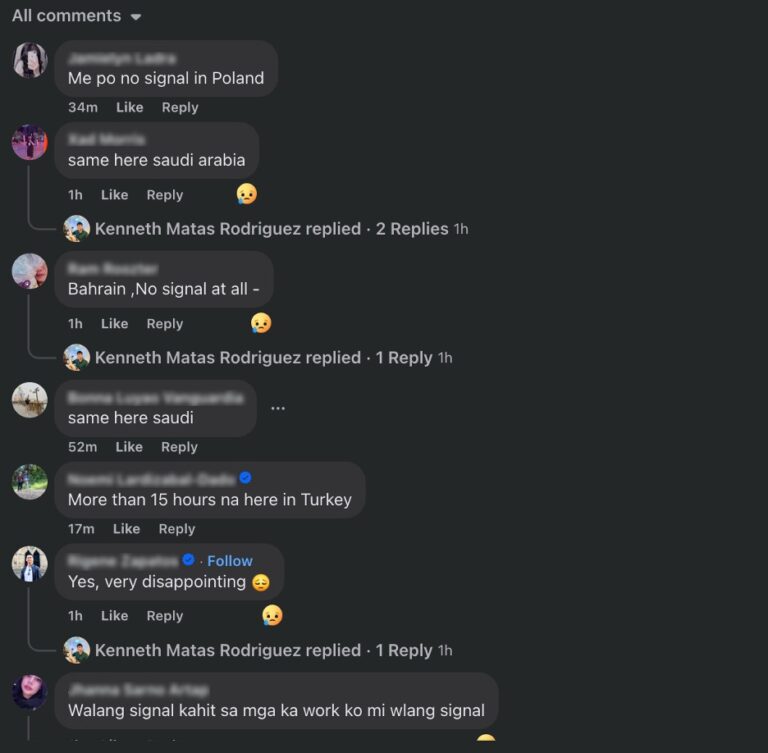Click commenter avatar on the Poland comment
The image size is (768, 753).
(30, 60)
